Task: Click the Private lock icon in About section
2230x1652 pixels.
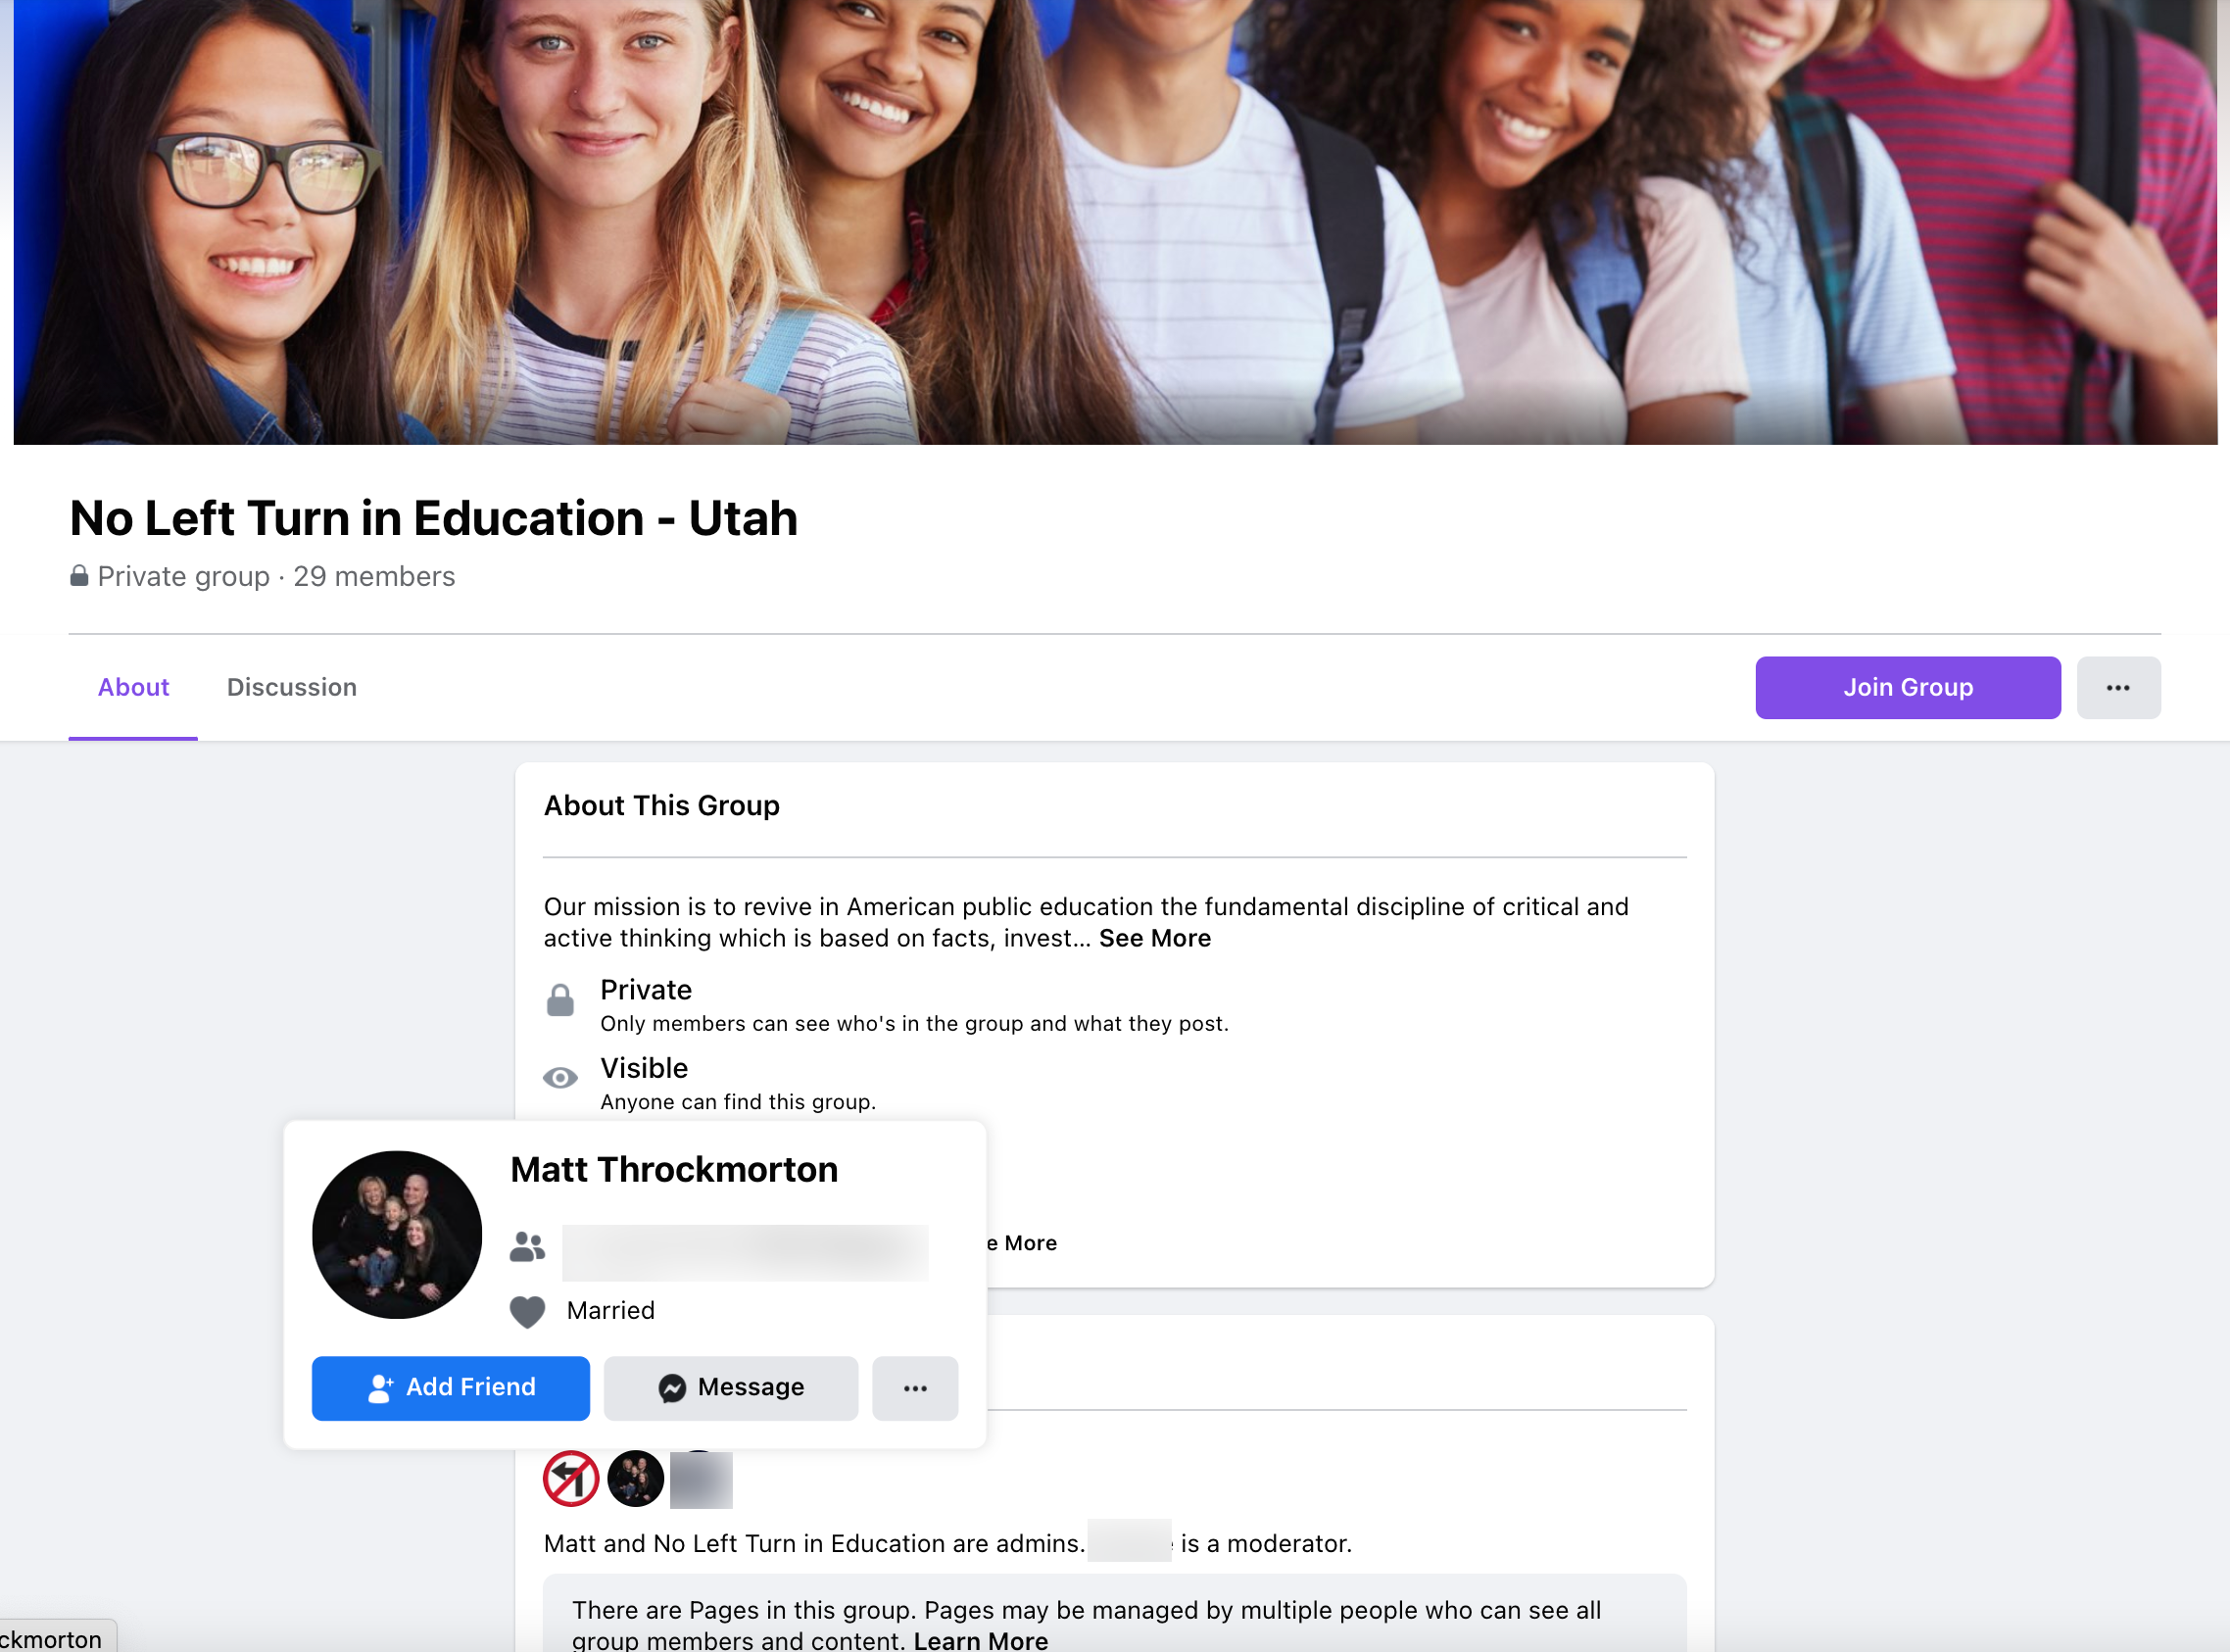Action: 560,1000
